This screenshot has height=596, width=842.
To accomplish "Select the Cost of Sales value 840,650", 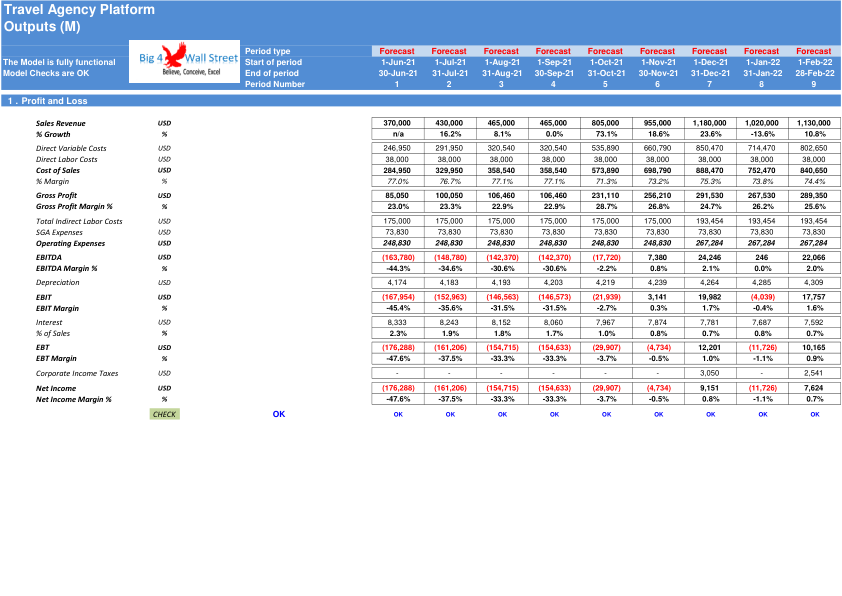I will [814, 171].
